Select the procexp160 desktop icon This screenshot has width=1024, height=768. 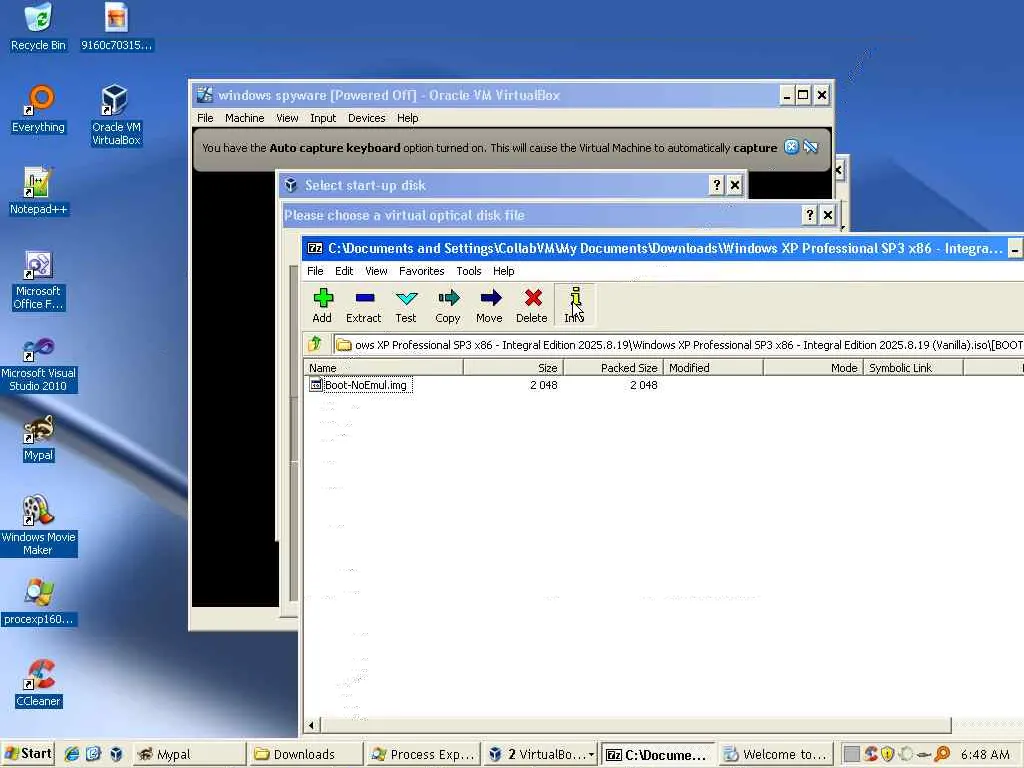point(38,602)
